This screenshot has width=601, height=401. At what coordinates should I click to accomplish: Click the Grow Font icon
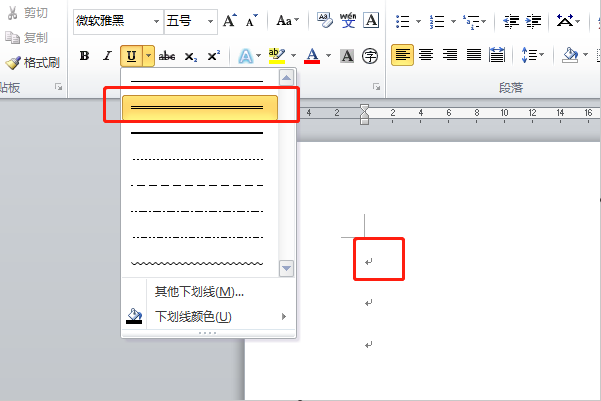click(x=230, y=20)
